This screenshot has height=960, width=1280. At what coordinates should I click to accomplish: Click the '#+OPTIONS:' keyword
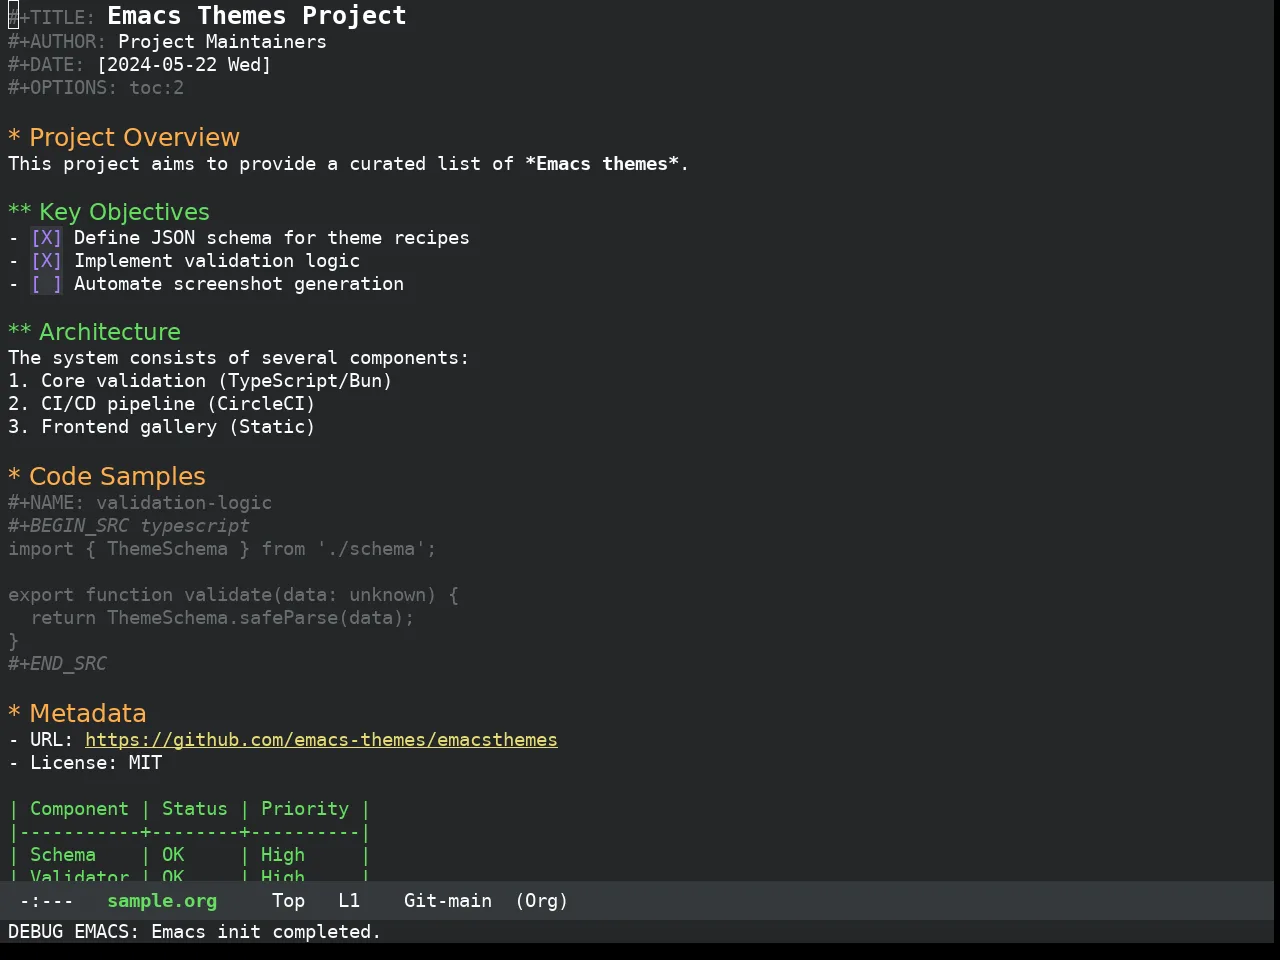pos(62,88)
